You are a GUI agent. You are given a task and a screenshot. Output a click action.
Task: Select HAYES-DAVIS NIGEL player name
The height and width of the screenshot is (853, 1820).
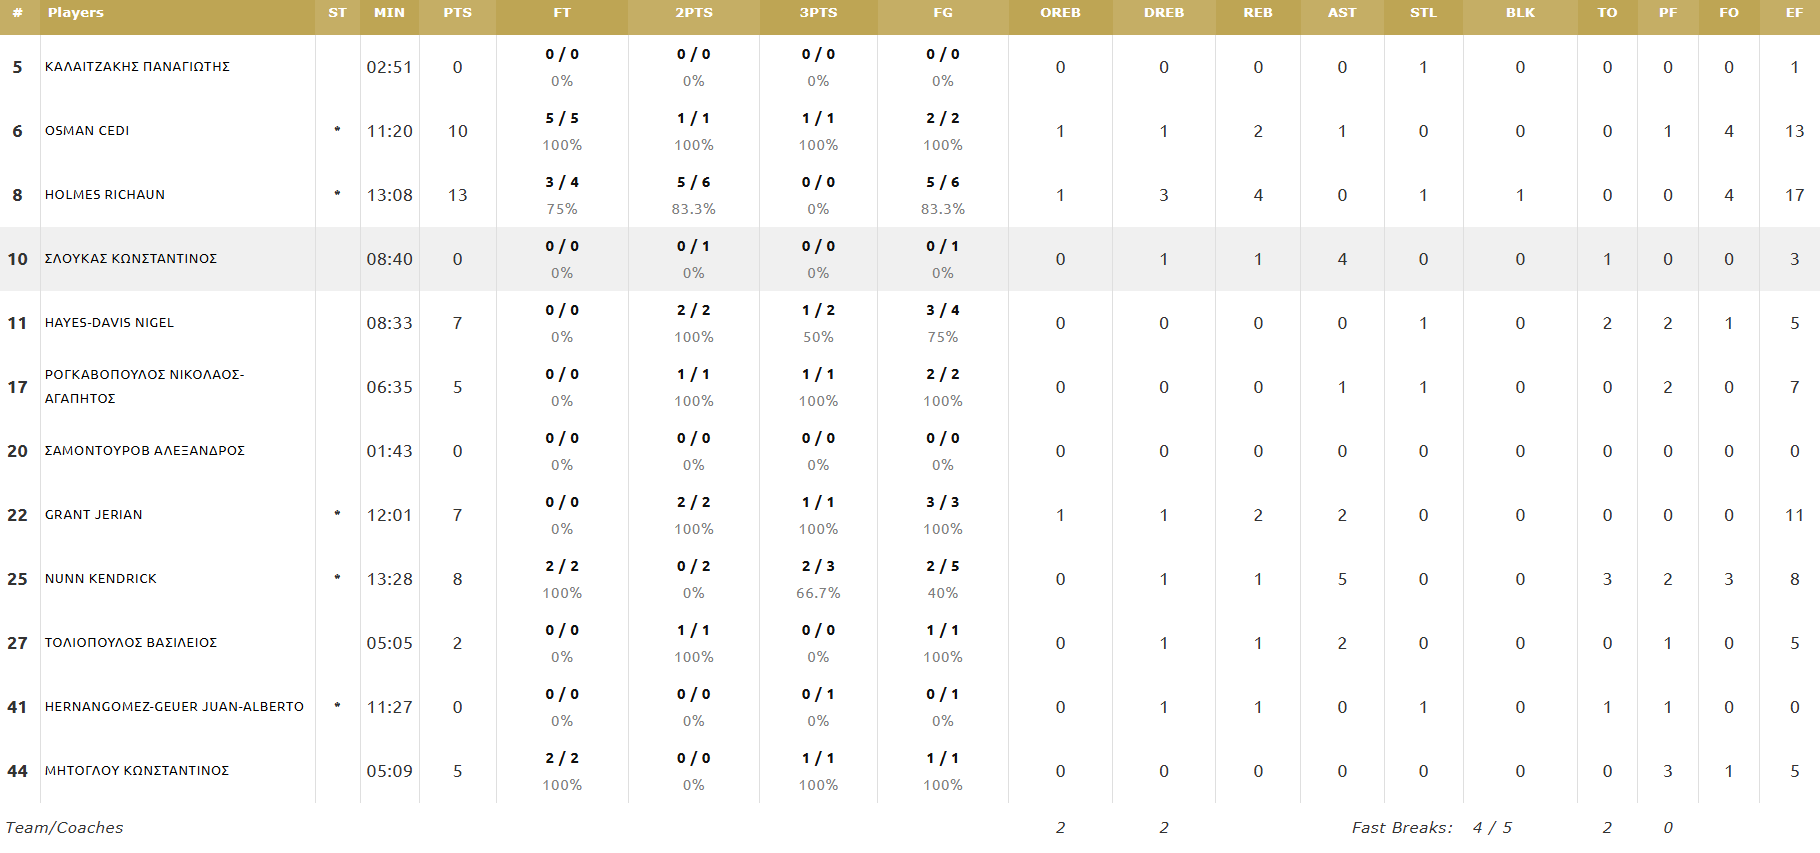109,323
